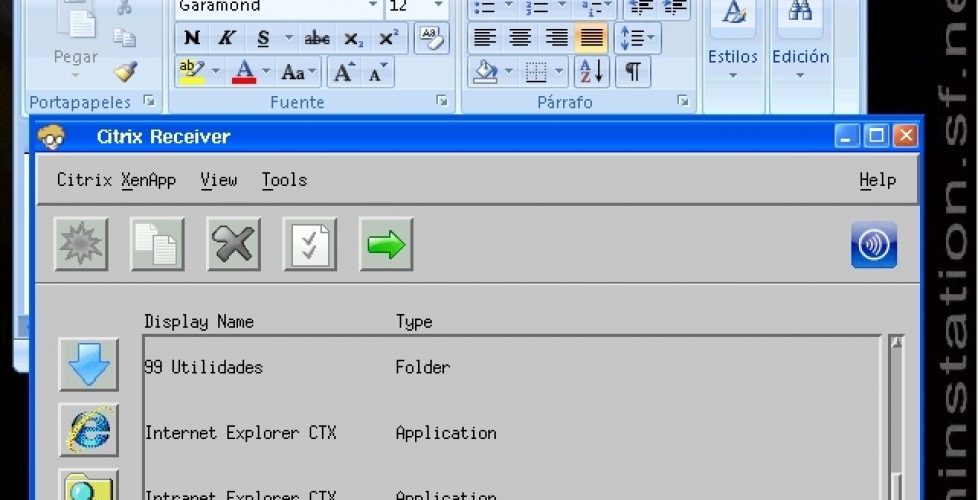Launch the Fuente dialog box
This screenshot has height=500, width=978.
pyautogui.click(x=442, y=101)
